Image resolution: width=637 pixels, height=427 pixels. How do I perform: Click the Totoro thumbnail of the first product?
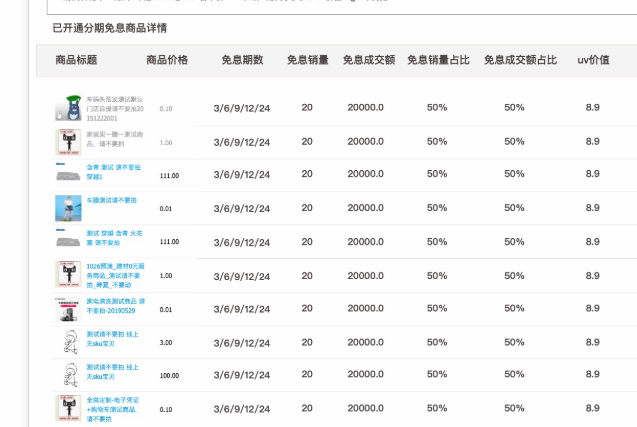[x=68, y=108]
